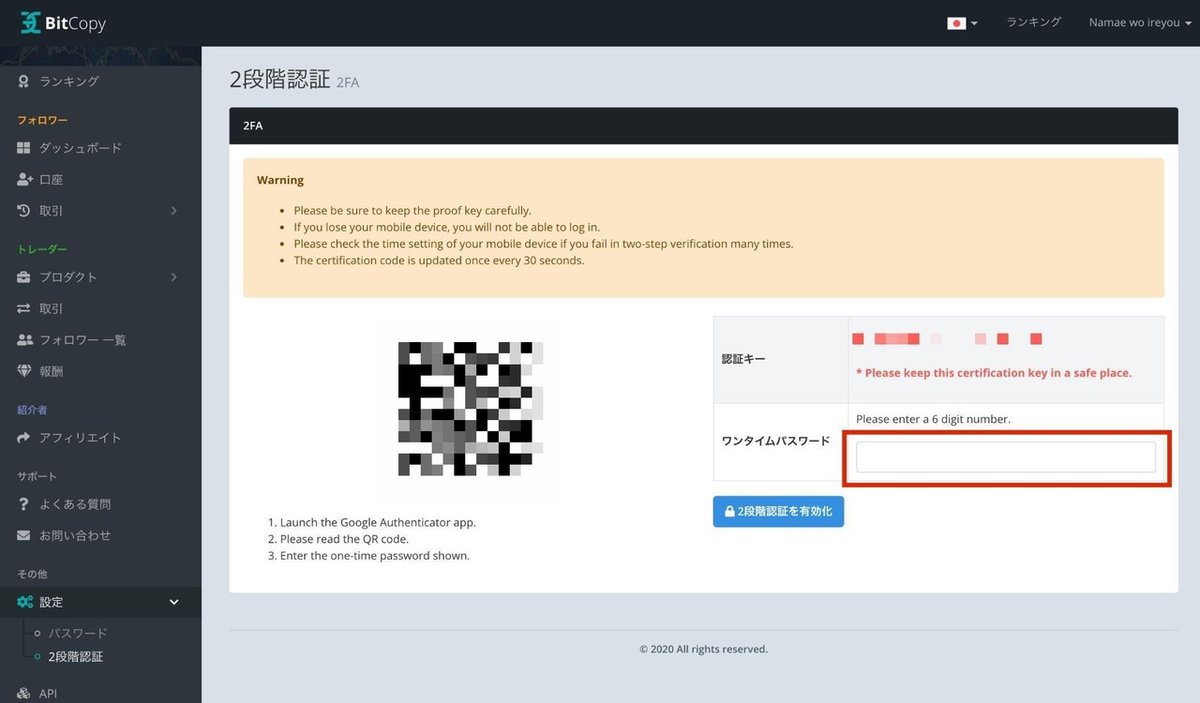This screenshot has width=1200, height=703.
Task: Select パスワード under settings
Action: (x=78, y=634)
